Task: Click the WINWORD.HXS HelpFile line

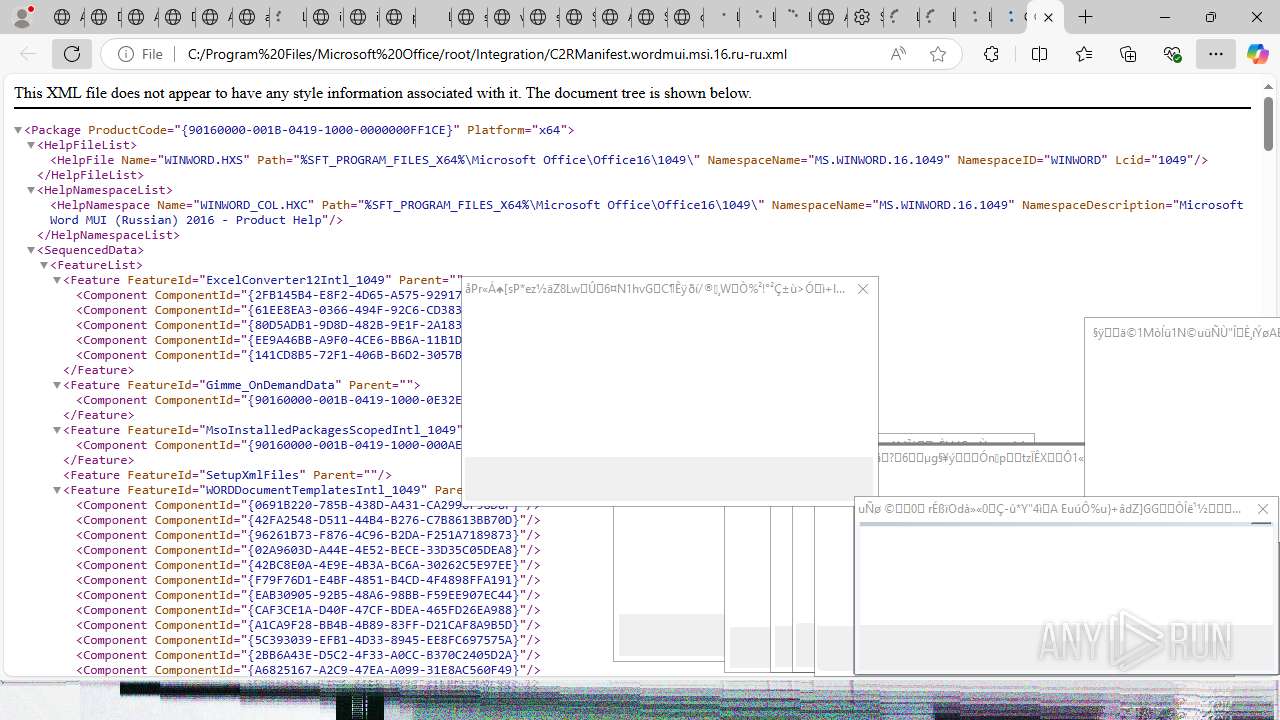Action: point(629,160)
